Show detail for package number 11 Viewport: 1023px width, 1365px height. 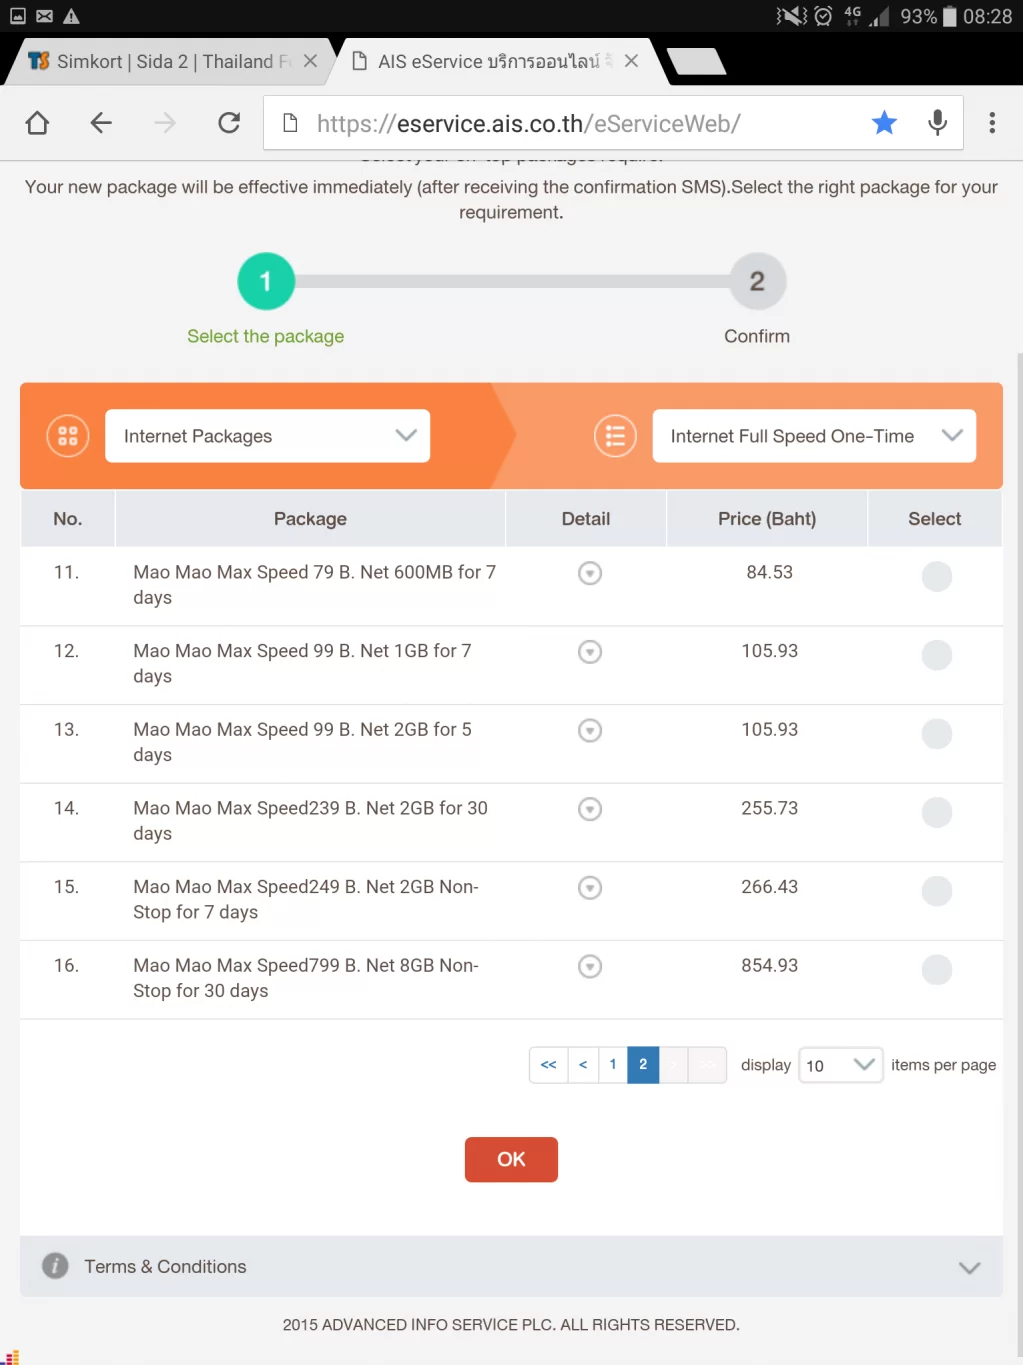(x=590, y=573)
